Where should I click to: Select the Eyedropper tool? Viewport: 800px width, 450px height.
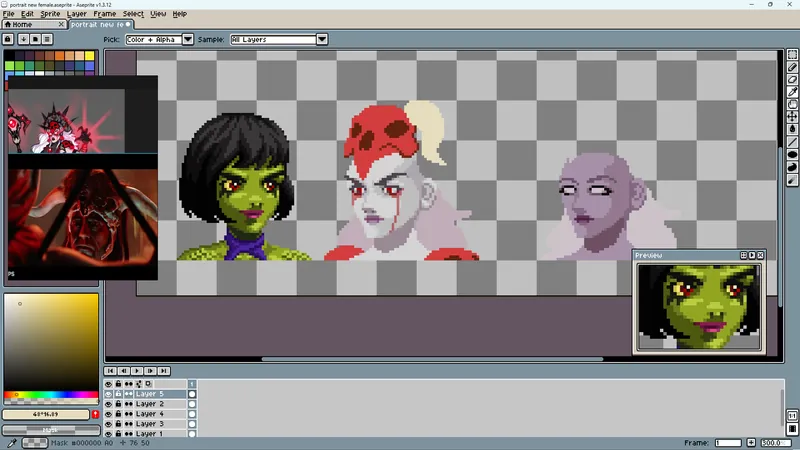792,92
